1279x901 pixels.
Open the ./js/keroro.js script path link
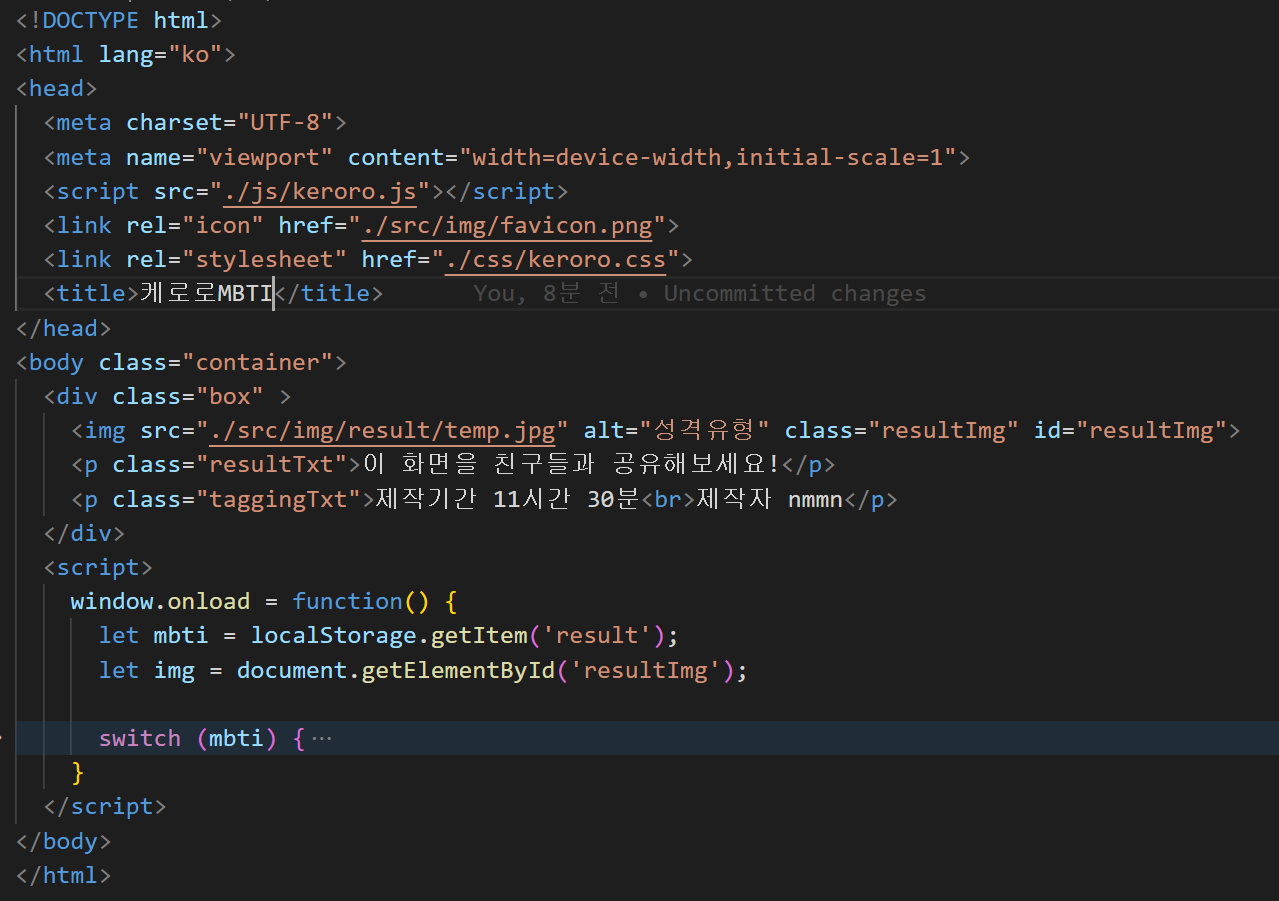tap(320, 191)
